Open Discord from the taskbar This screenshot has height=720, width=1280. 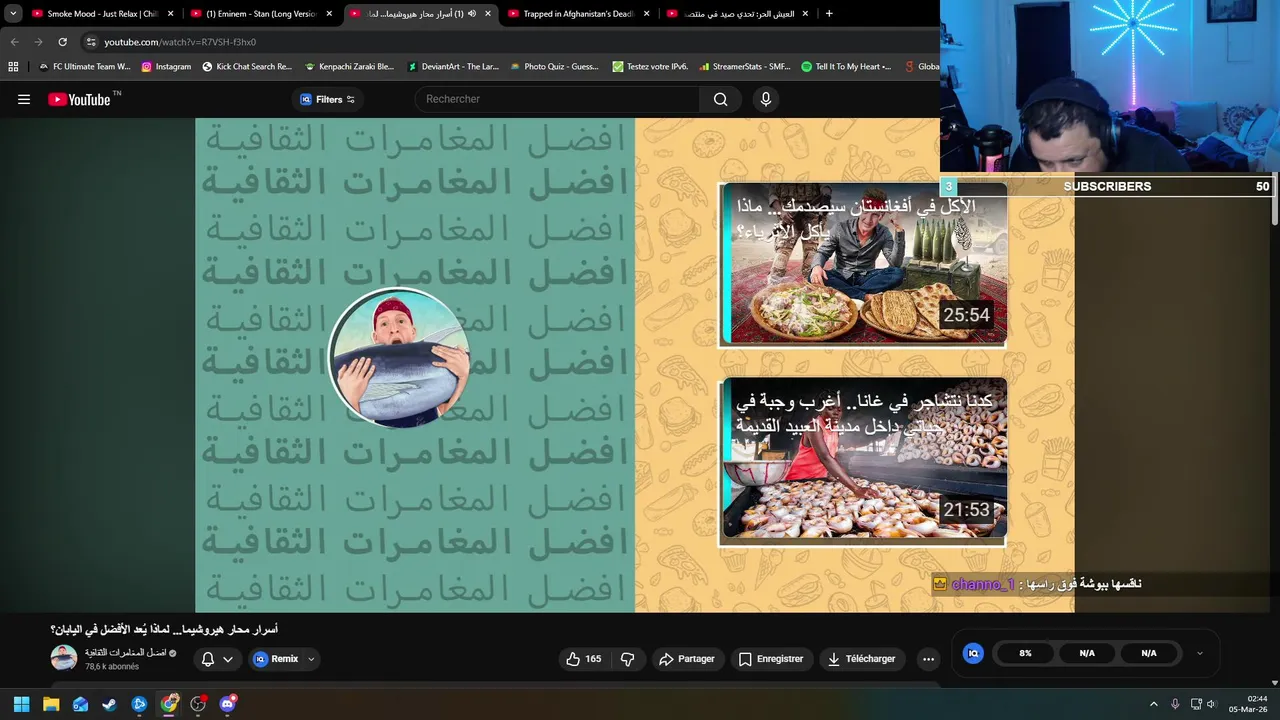tap(227, 704)
